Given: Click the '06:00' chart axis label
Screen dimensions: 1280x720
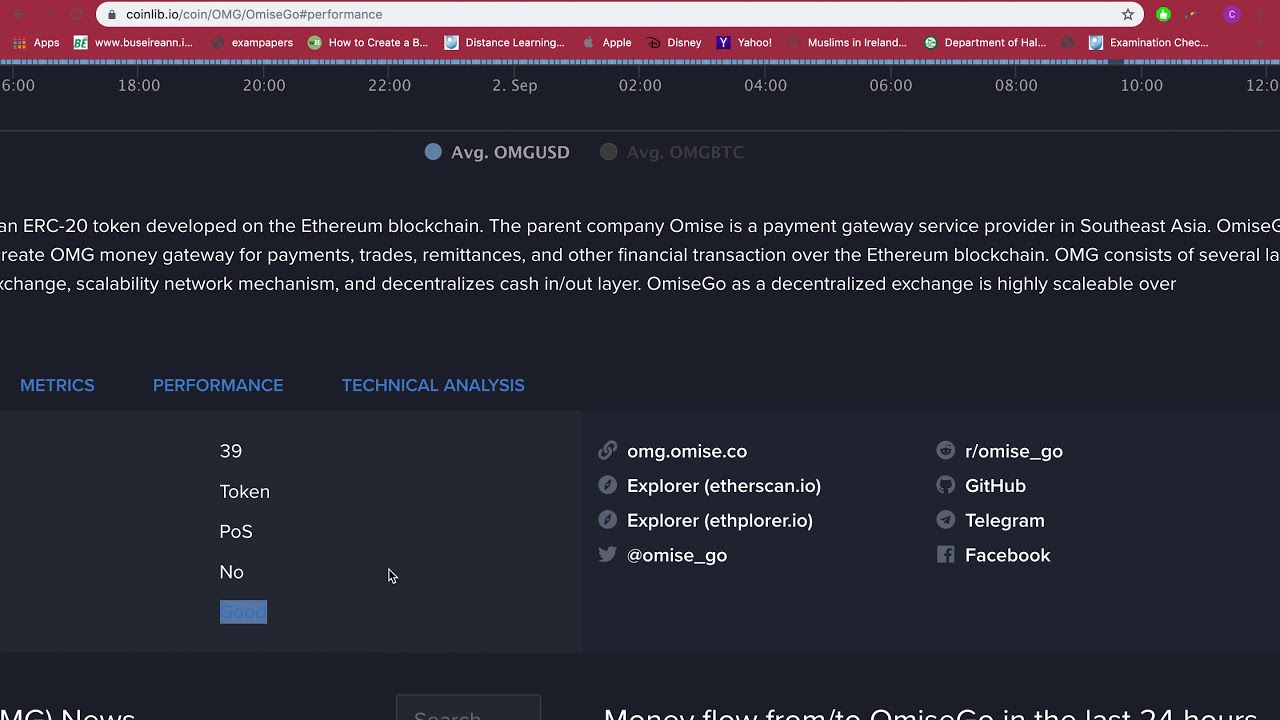Looking at the screenshot, I should tap(891, 86).
